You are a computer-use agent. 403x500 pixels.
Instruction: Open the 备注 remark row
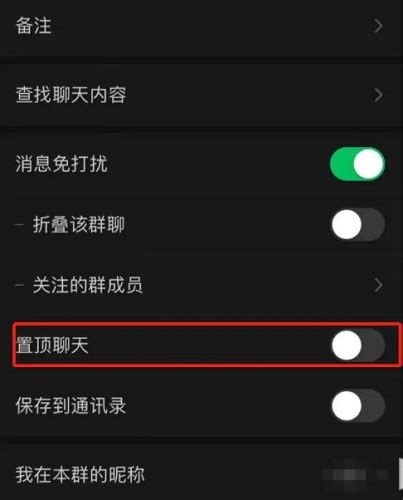coord(201,26)
